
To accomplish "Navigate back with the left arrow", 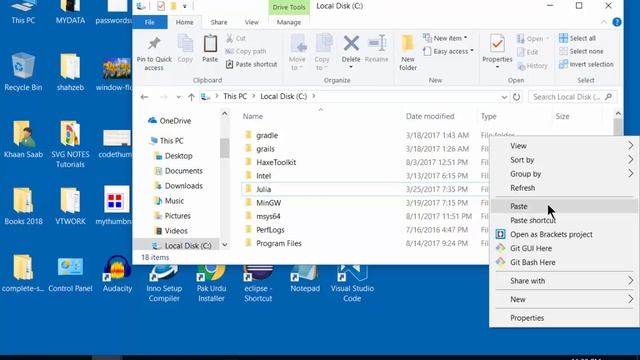I will (x=144, y=97).
